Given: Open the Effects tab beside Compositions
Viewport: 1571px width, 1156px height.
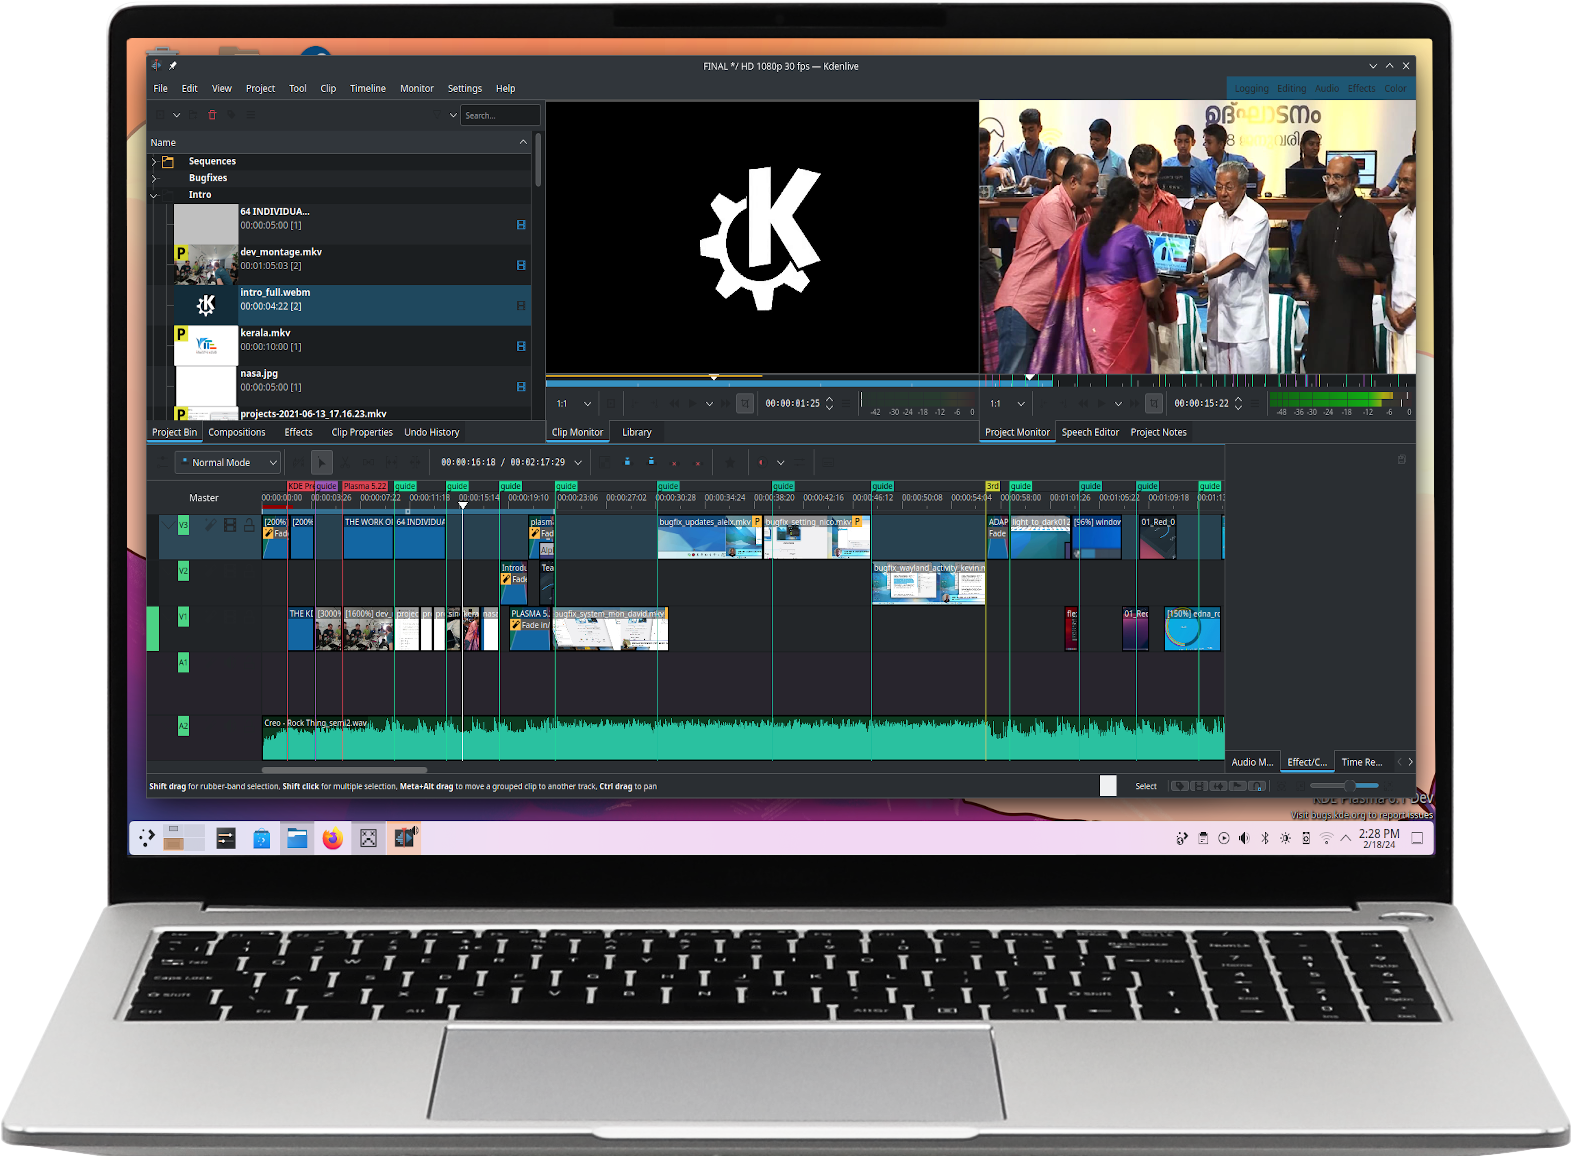Looking at the screenshot, I should 298,432.
